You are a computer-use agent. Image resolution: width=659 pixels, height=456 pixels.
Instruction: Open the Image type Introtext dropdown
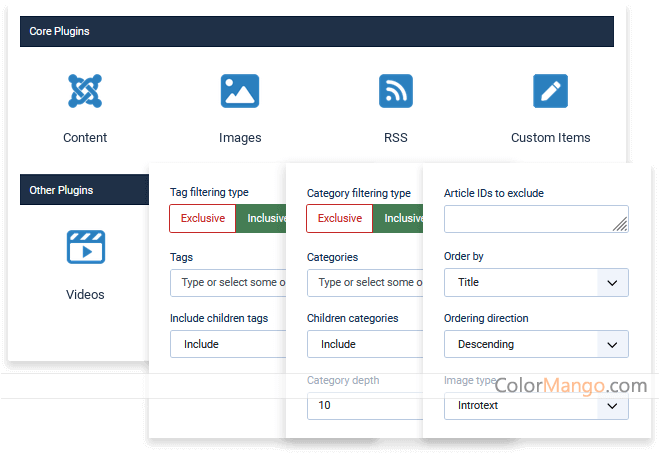pyautogui.click(x=536, y=406)
